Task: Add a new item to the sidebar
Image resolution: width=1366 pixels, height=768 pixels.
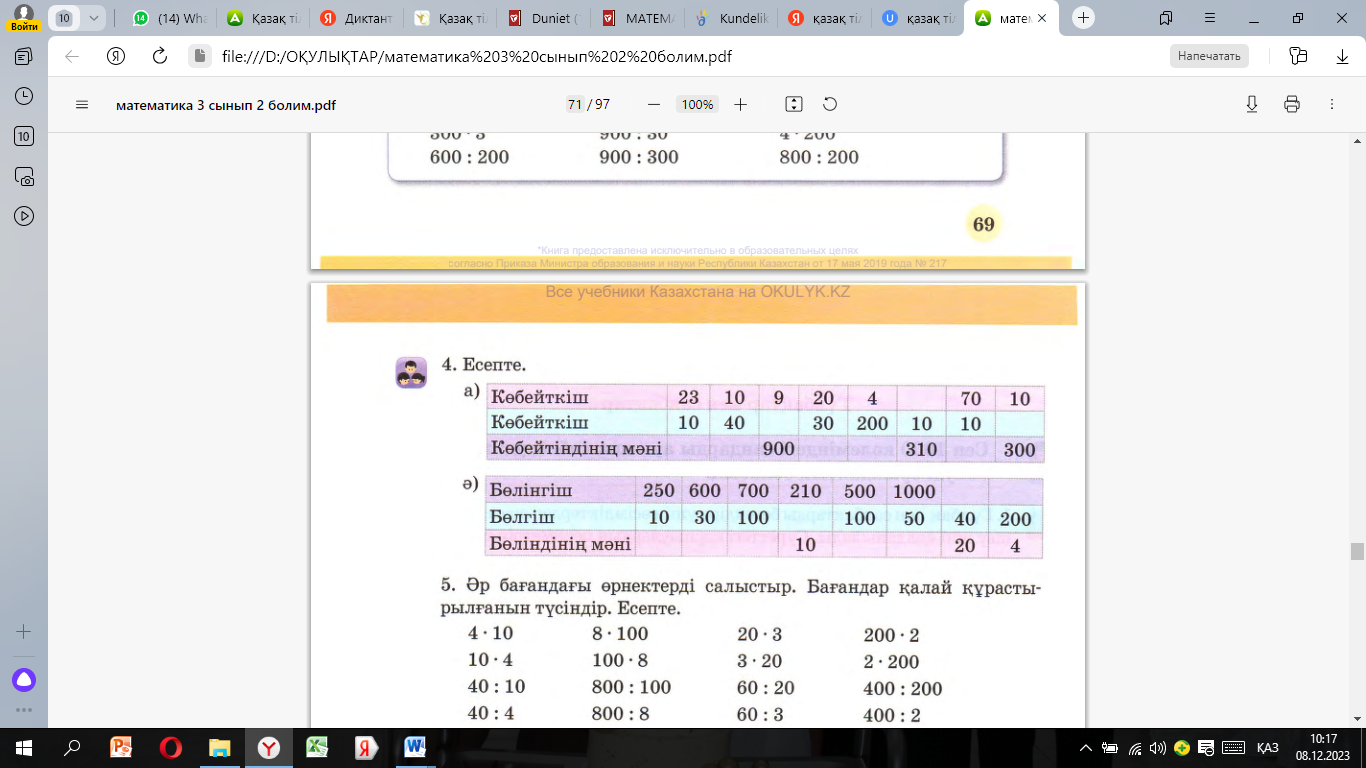Action: (x=24, y=632)
